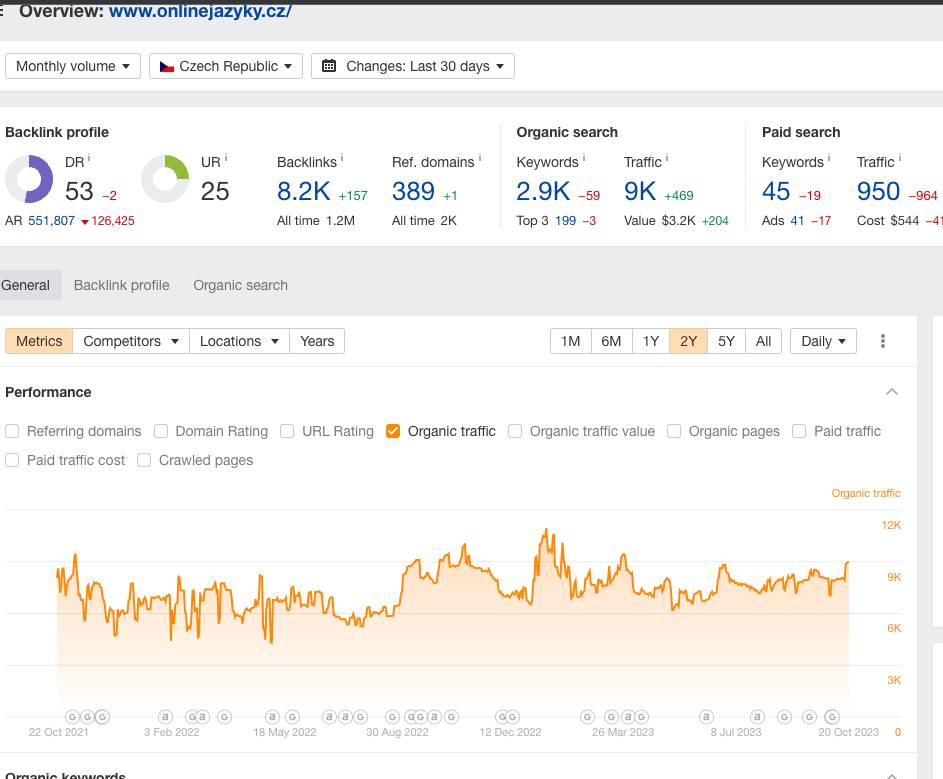
Task: Select the Metrics tab
Action: [x=39, y=341]
